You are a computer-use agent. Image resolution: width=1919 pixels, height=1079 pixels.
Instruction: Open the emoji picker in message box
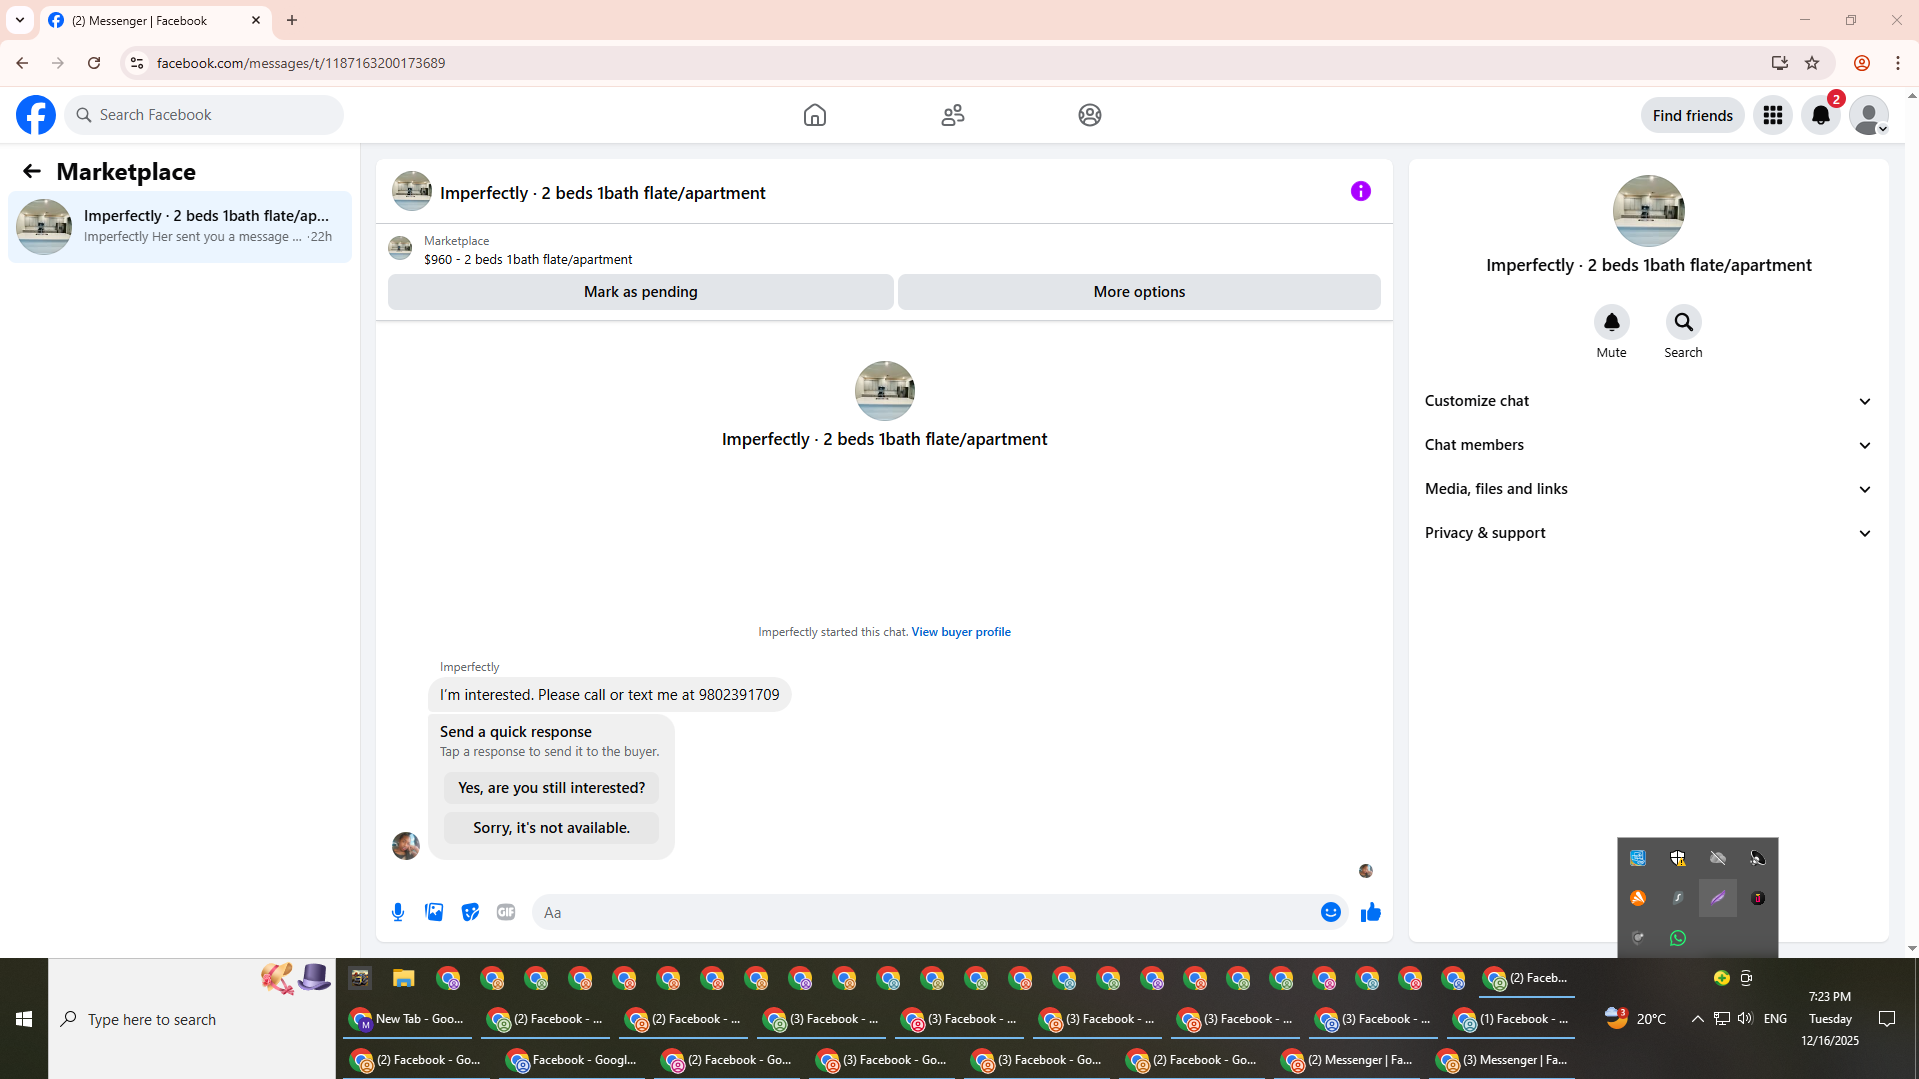click(x=1331, y=912)
